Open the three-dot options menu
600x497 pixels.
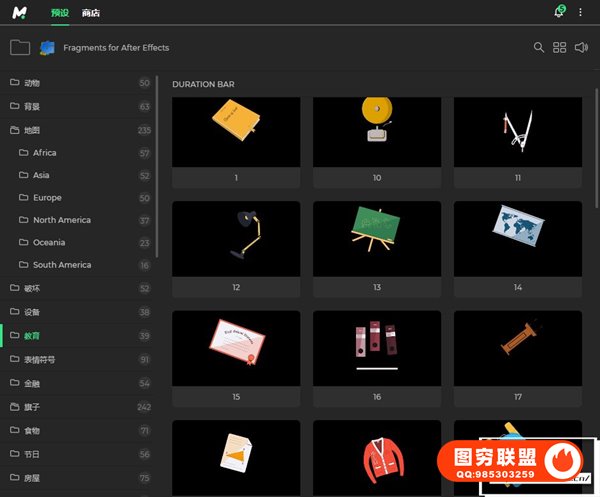point(580,12)
